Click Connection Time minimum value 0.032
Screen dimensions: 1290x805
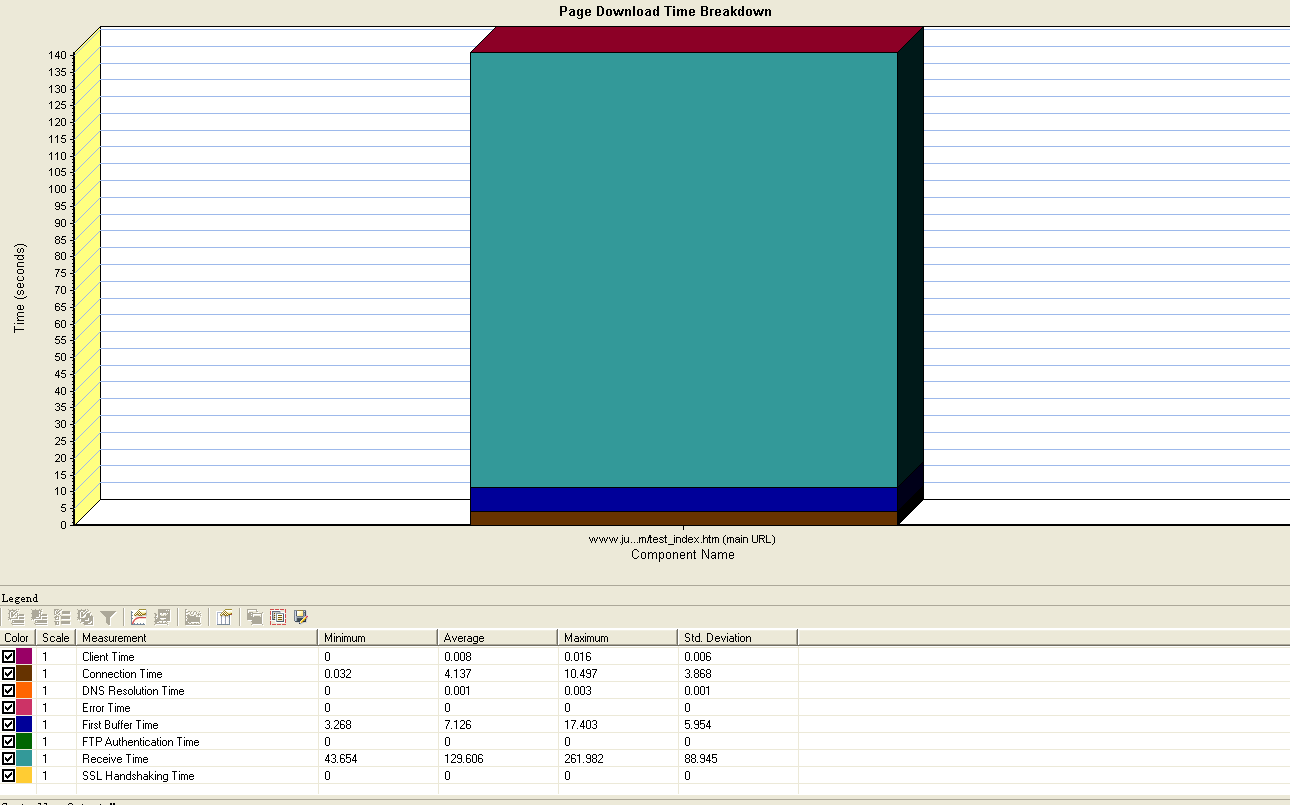[x=337, y=673]
